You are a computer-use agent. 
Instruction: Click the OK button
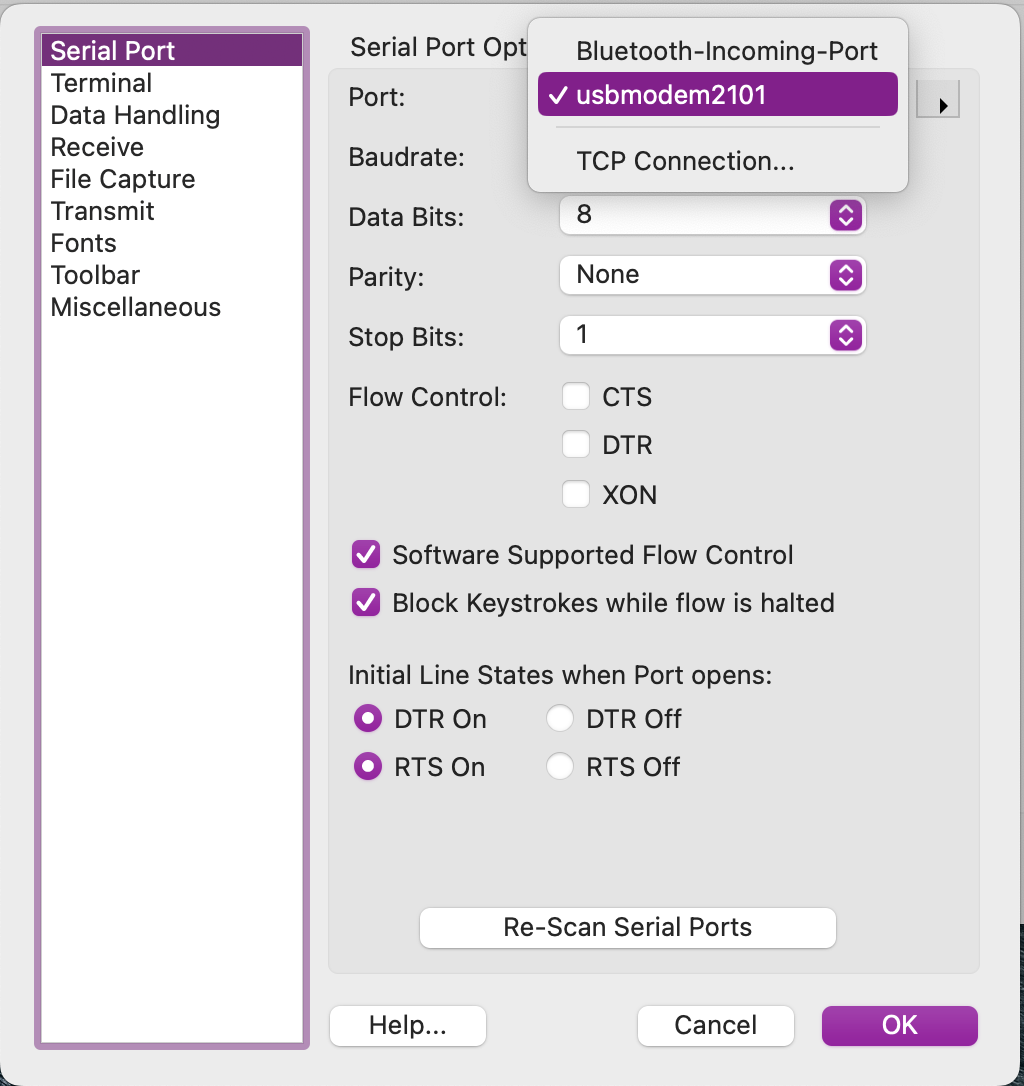pyautogui.click(x=899, y=1025)
